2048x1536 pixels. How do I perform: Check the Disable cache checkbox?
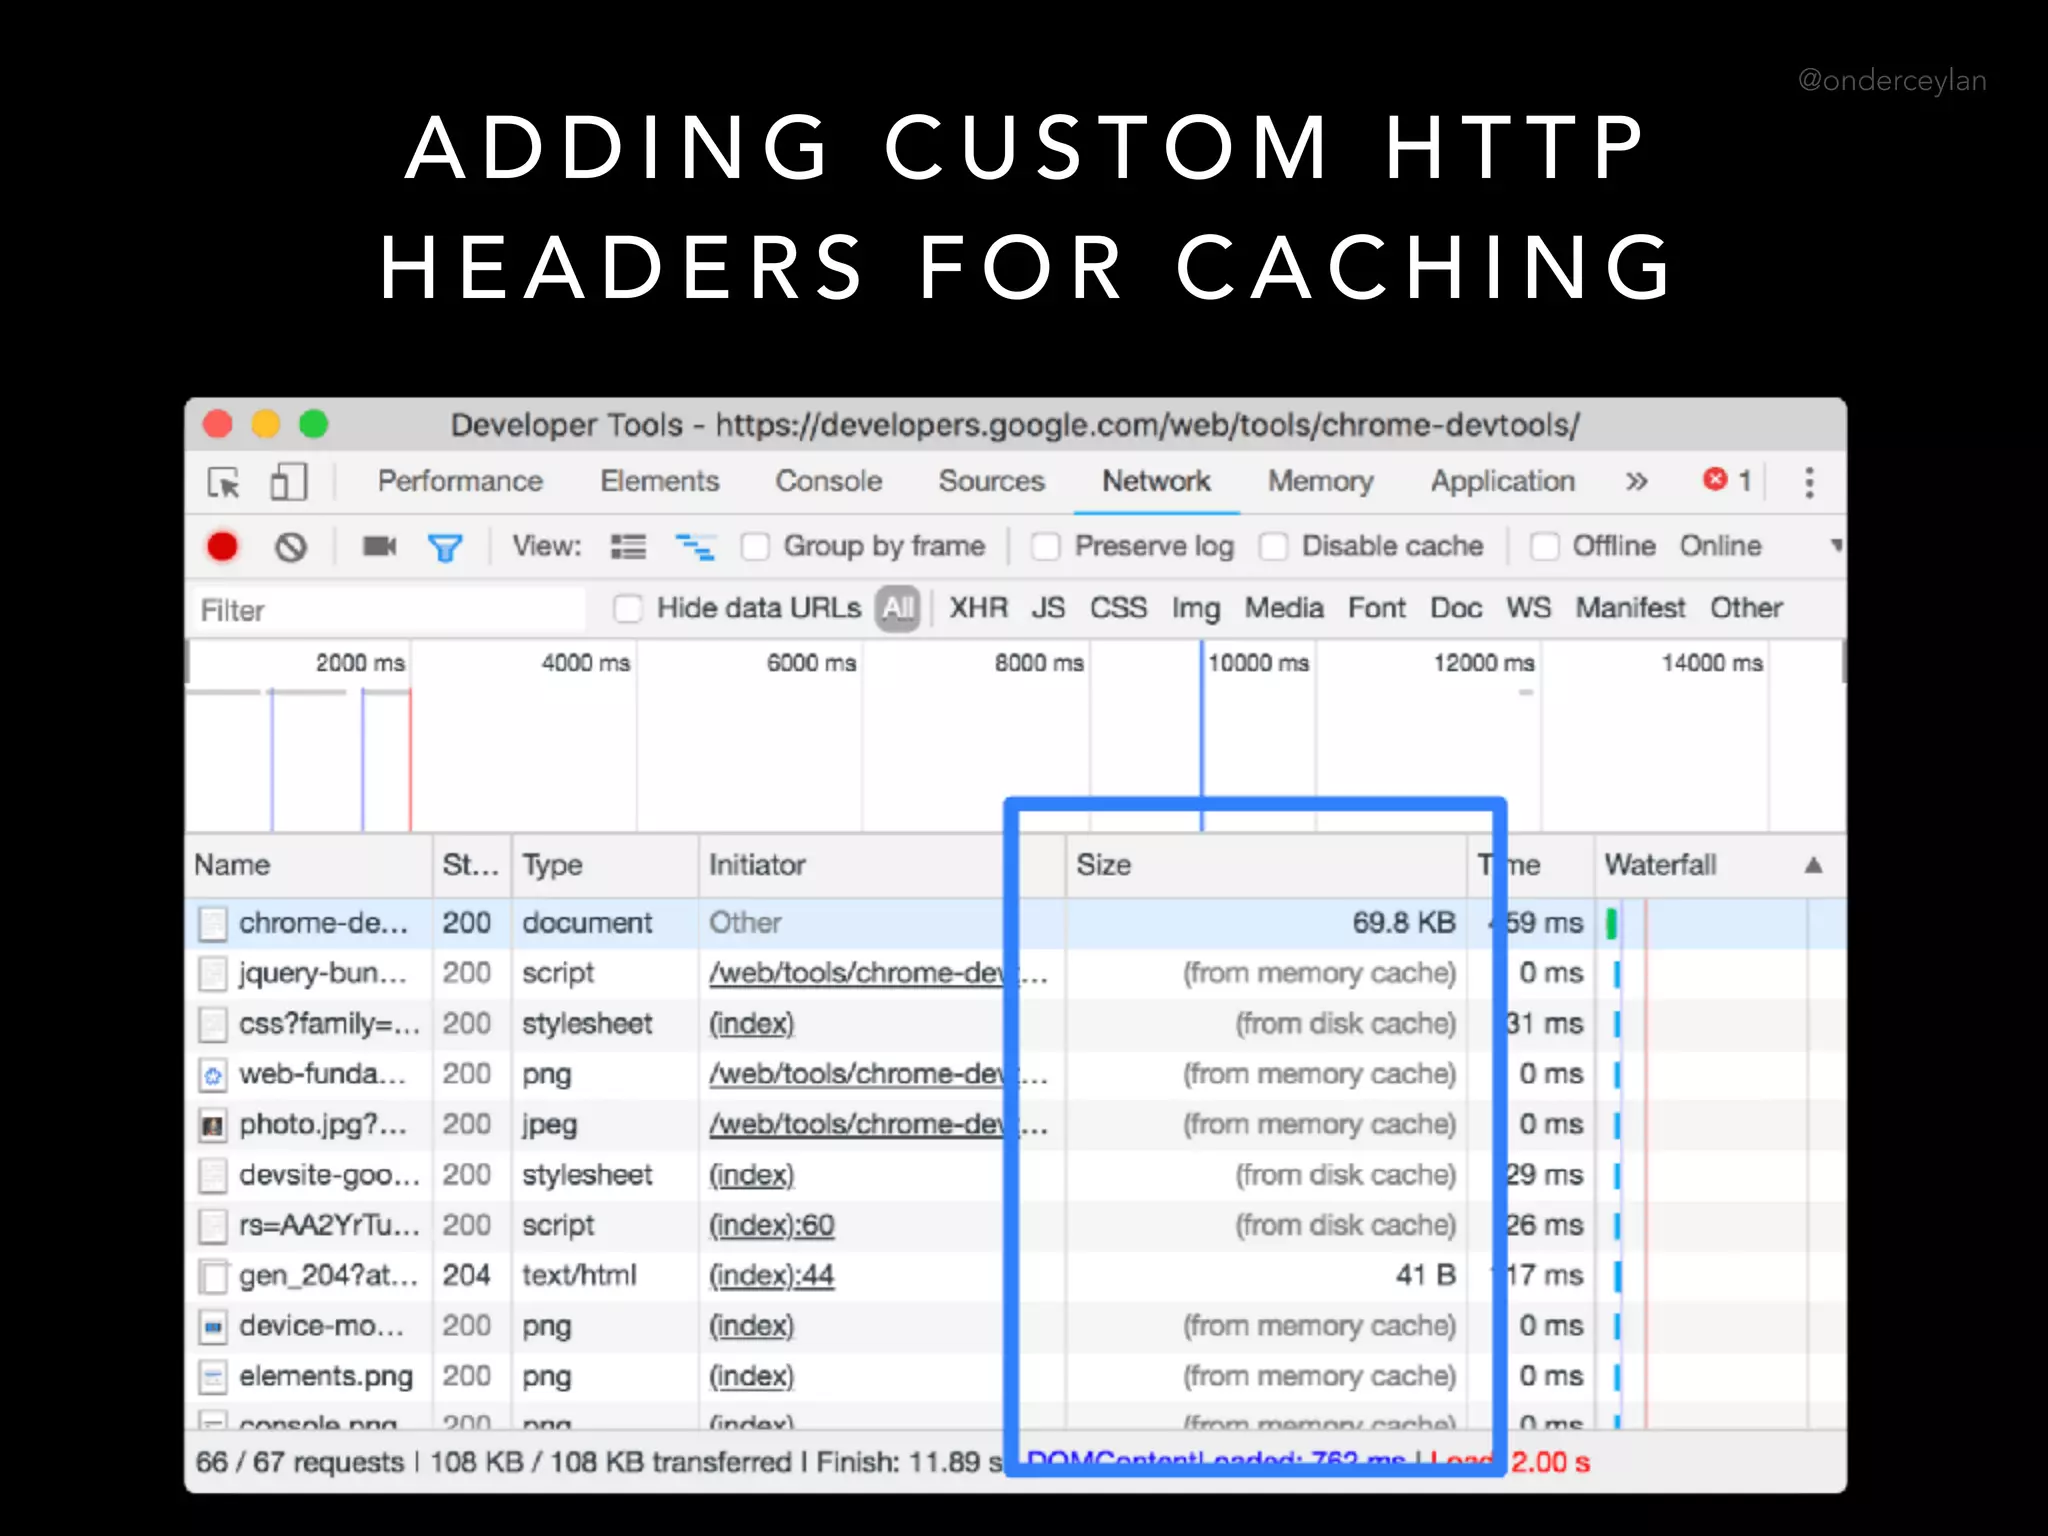(1273, 547)
